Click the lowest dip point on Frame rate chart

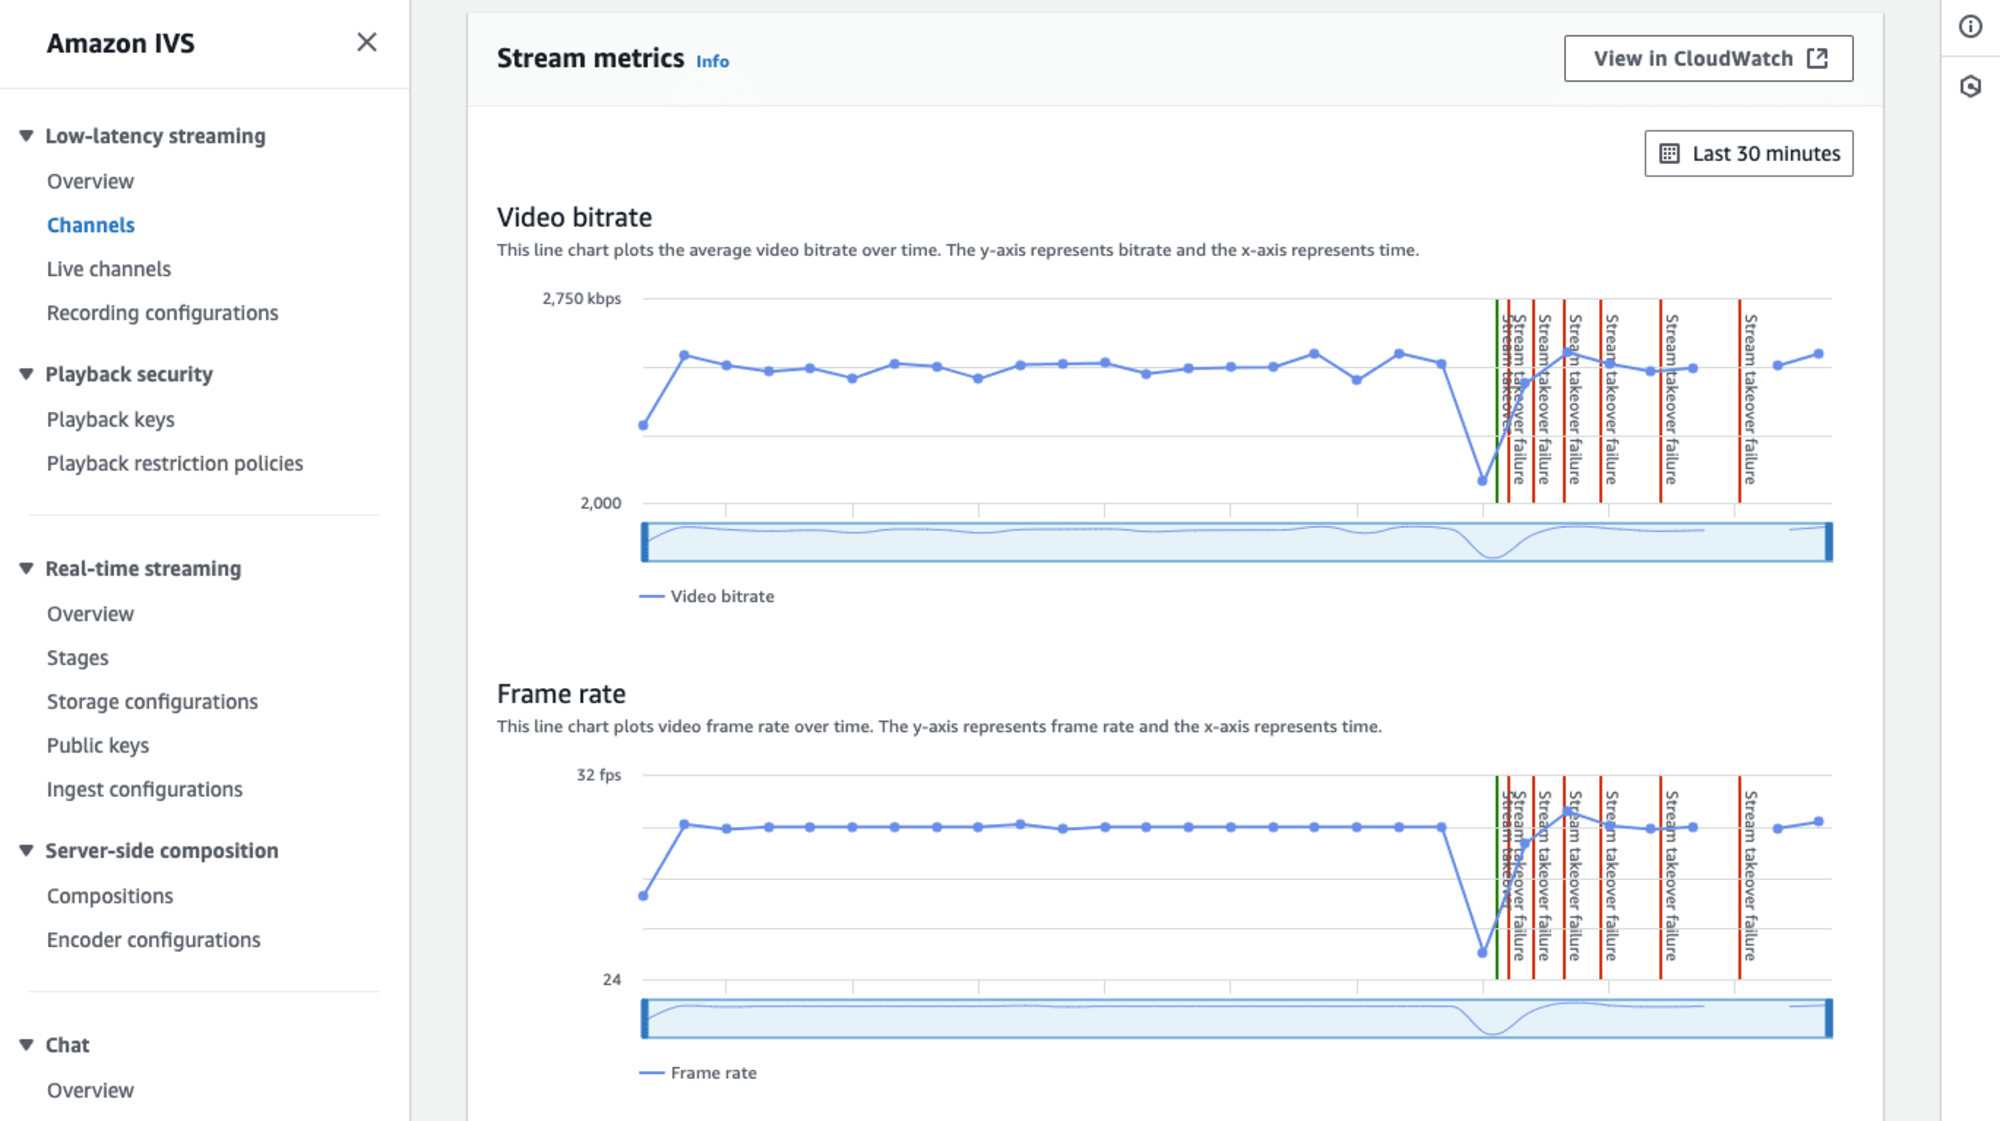coord(1482,953)
